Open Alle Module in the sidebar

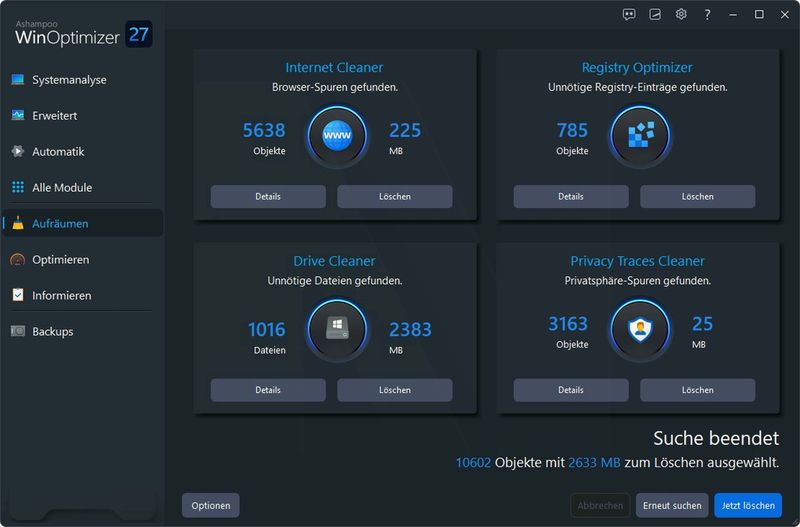(x=62, y=188)
